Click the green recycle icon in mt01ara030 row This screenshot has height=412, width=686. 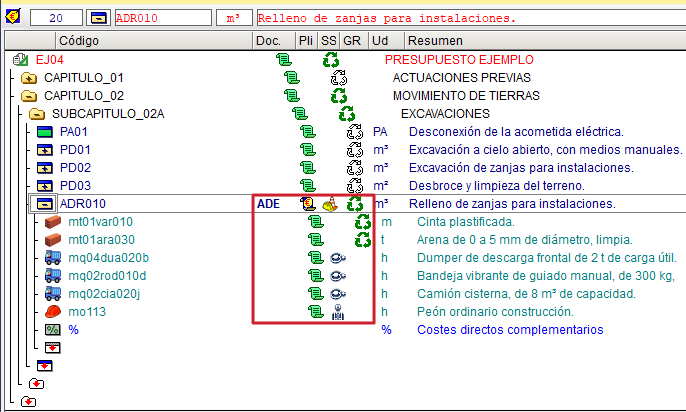pos(363,240)
